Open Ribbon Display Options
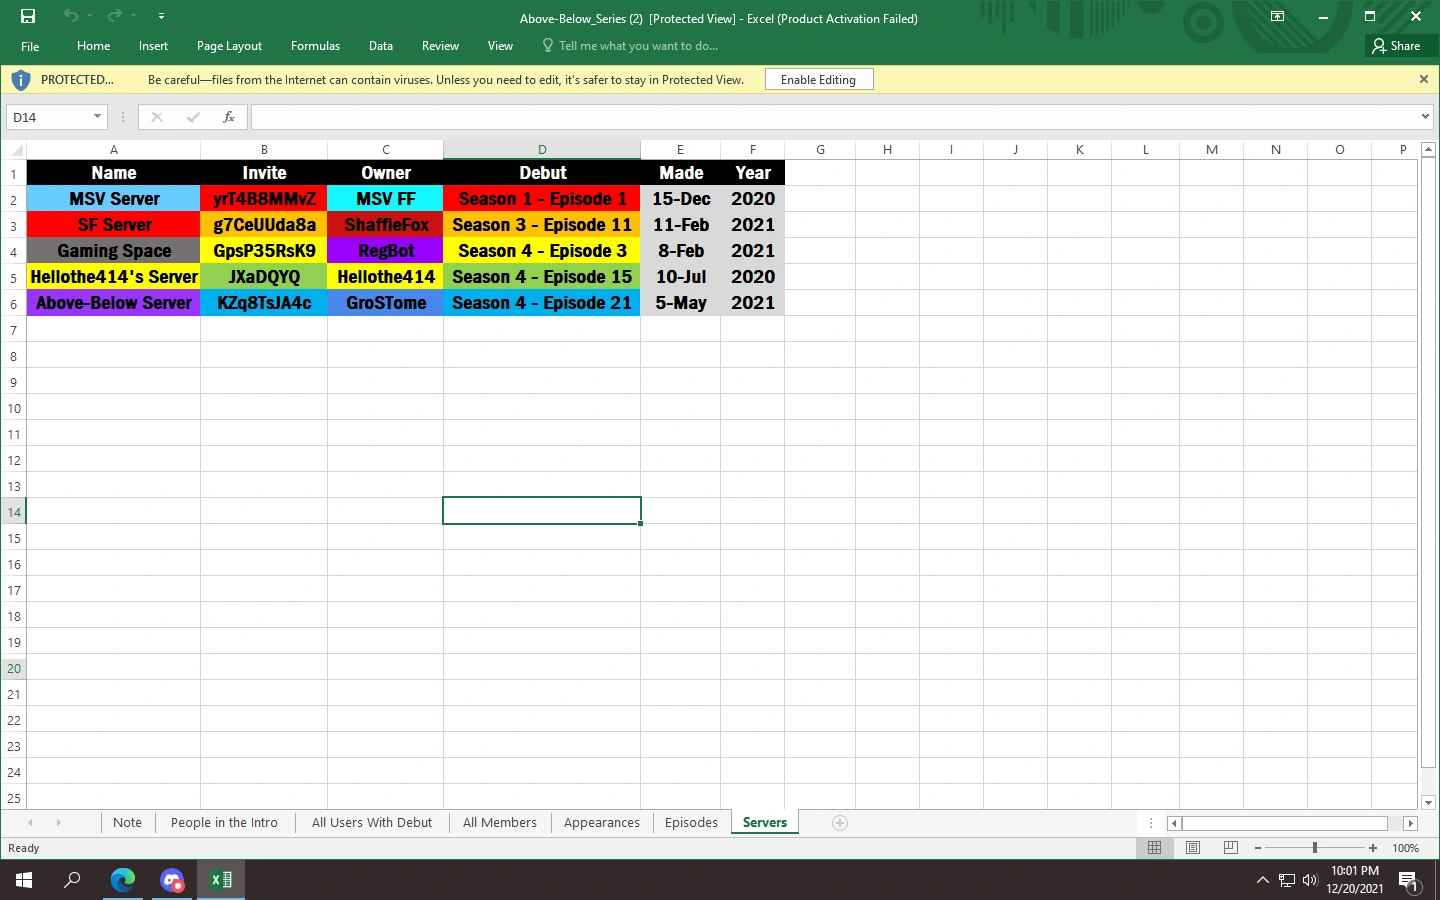Image resolution: width=1440 pixels, height=900 pixels. (1277, 16)
